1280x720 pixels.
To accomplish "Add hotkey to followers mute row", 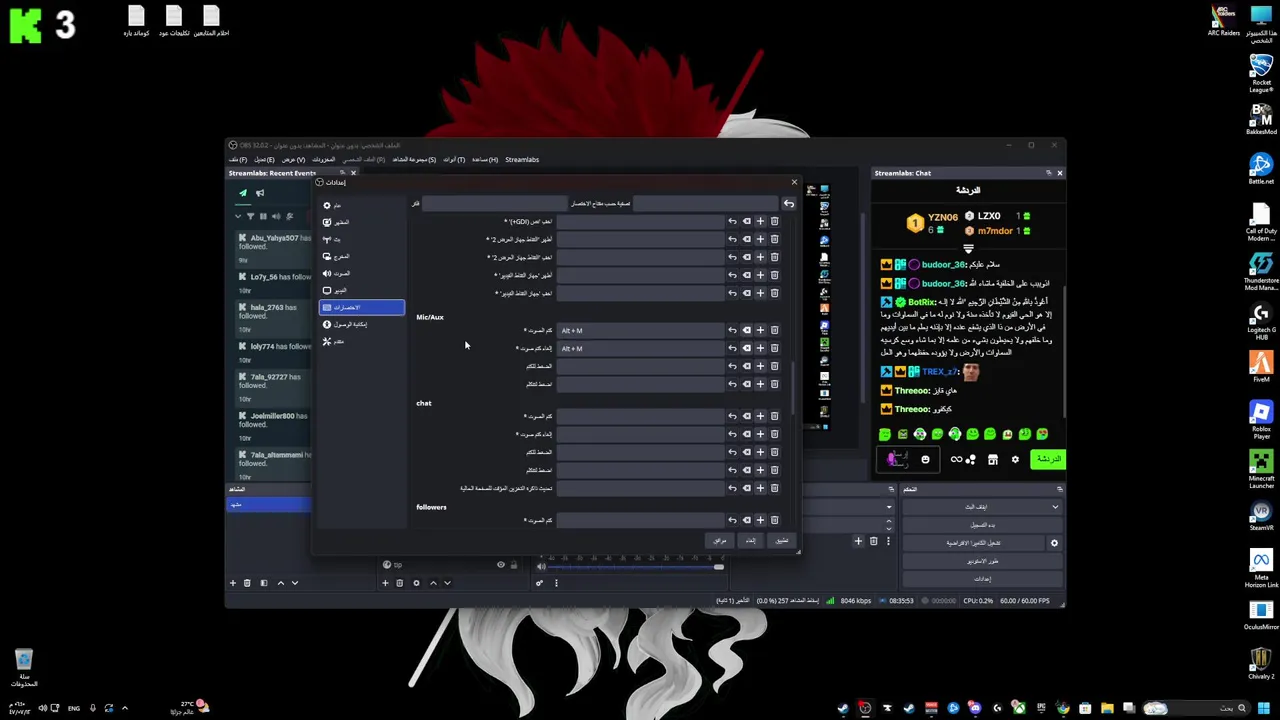I will tap(760, 520).
